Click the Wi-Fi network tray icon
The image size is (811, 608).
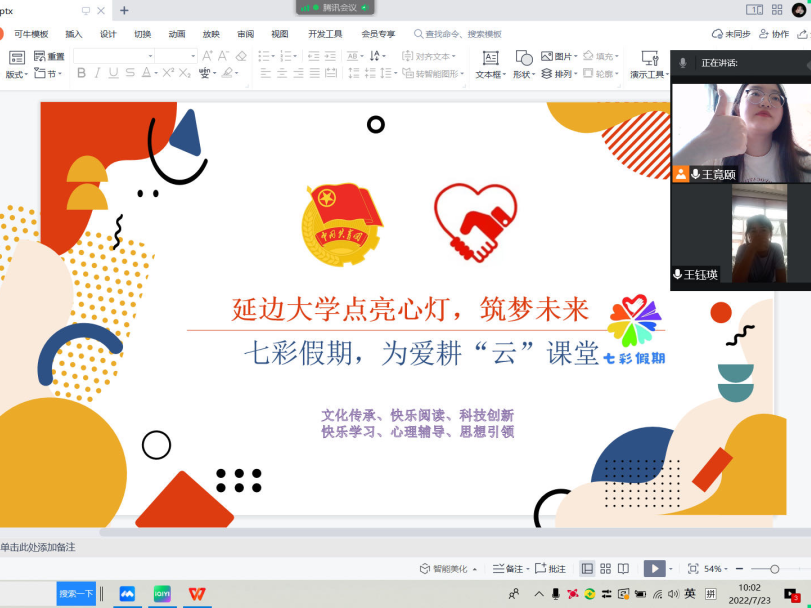[657, 594]
